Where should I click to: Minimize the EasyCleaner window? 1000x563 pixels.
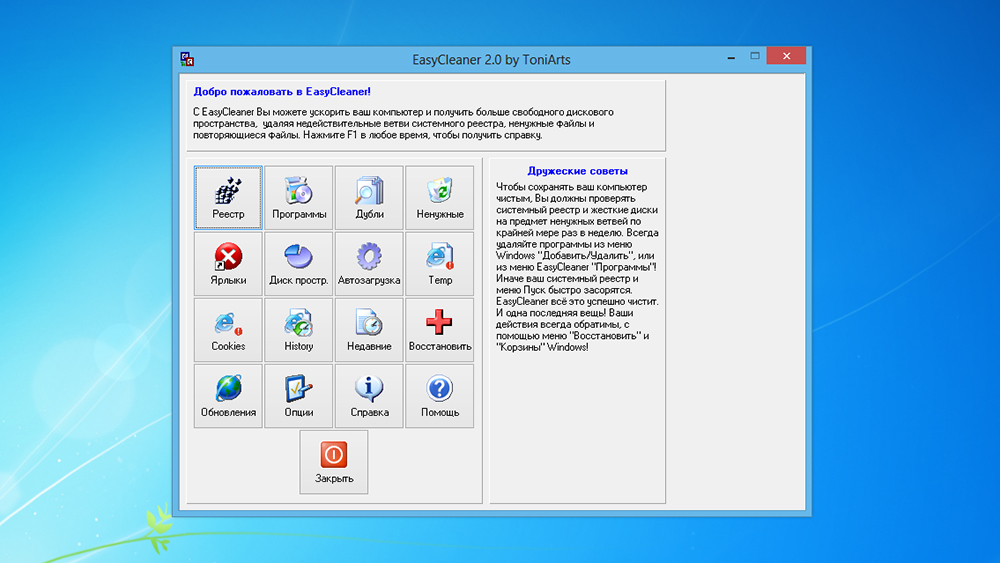tap(729, 56)
